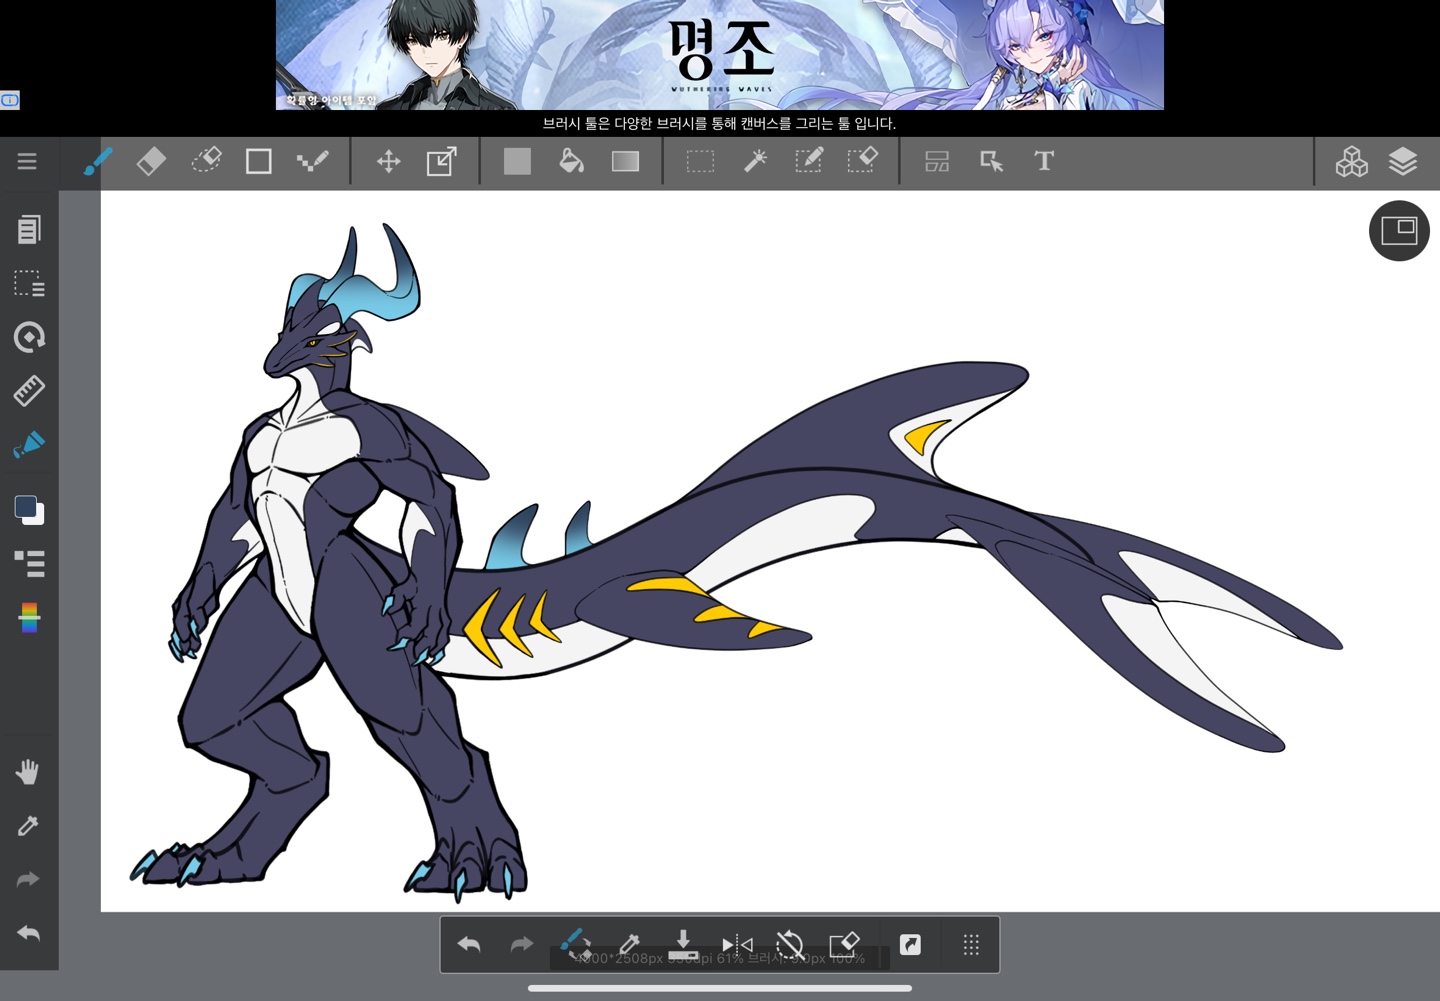Open the Layers panel

(1403, 161)
